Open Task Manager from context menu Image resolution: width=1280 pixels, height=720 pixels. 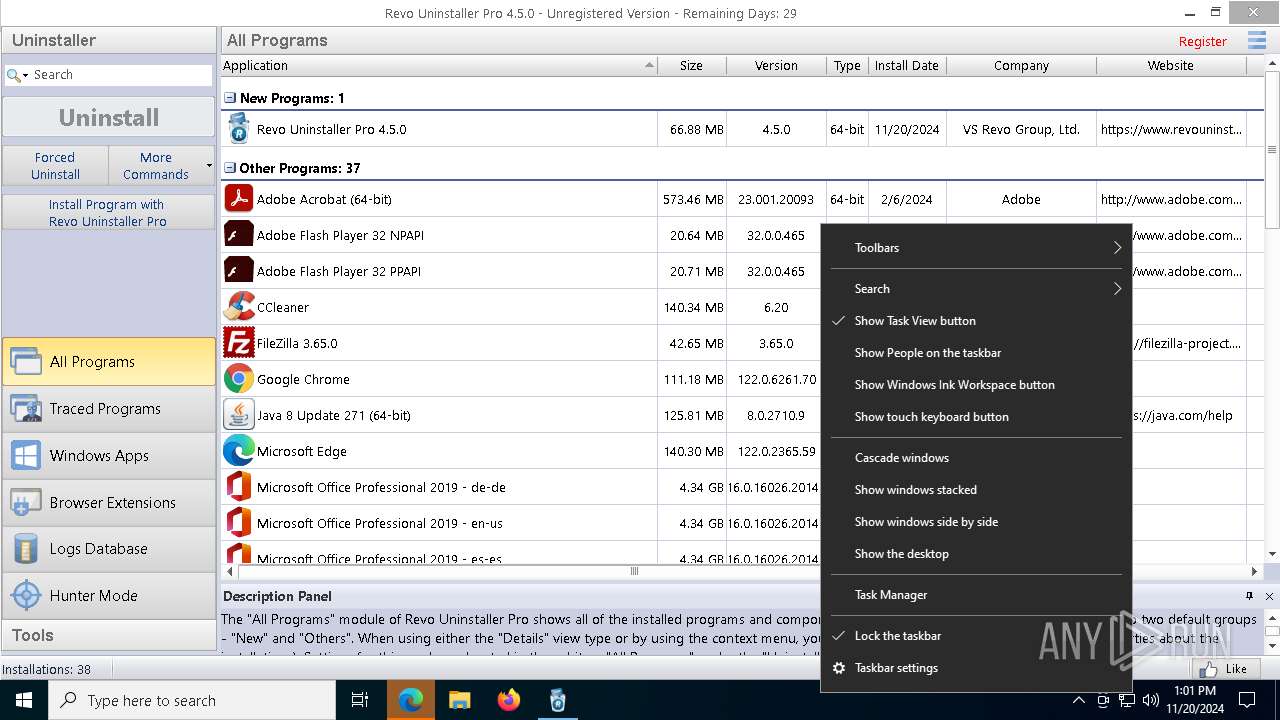point(976,595)
